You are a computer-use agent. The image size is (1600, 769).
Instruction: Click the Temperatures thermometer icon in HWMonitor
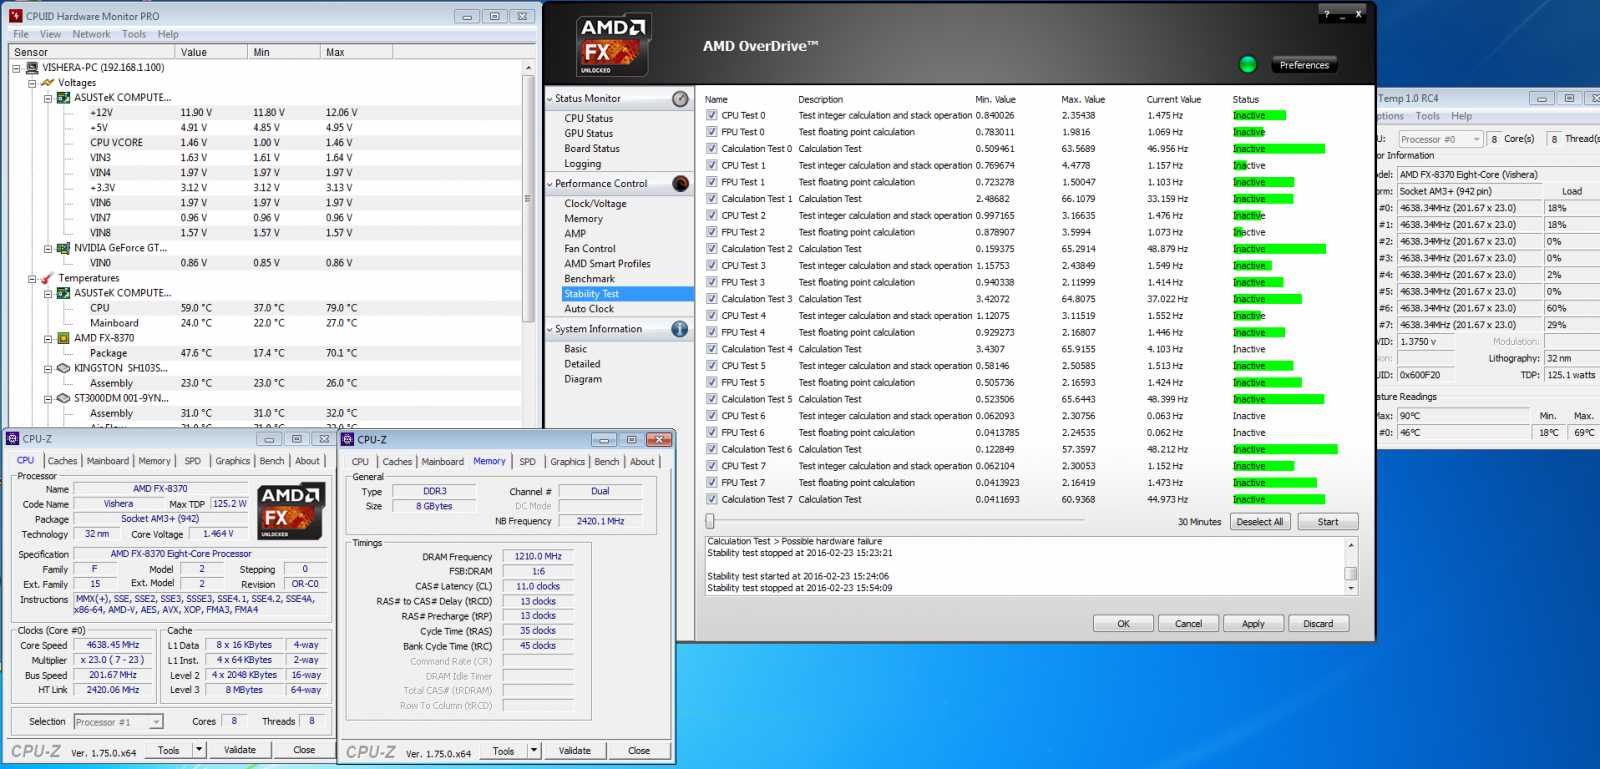pyautogui.click(x=47, y=278)
